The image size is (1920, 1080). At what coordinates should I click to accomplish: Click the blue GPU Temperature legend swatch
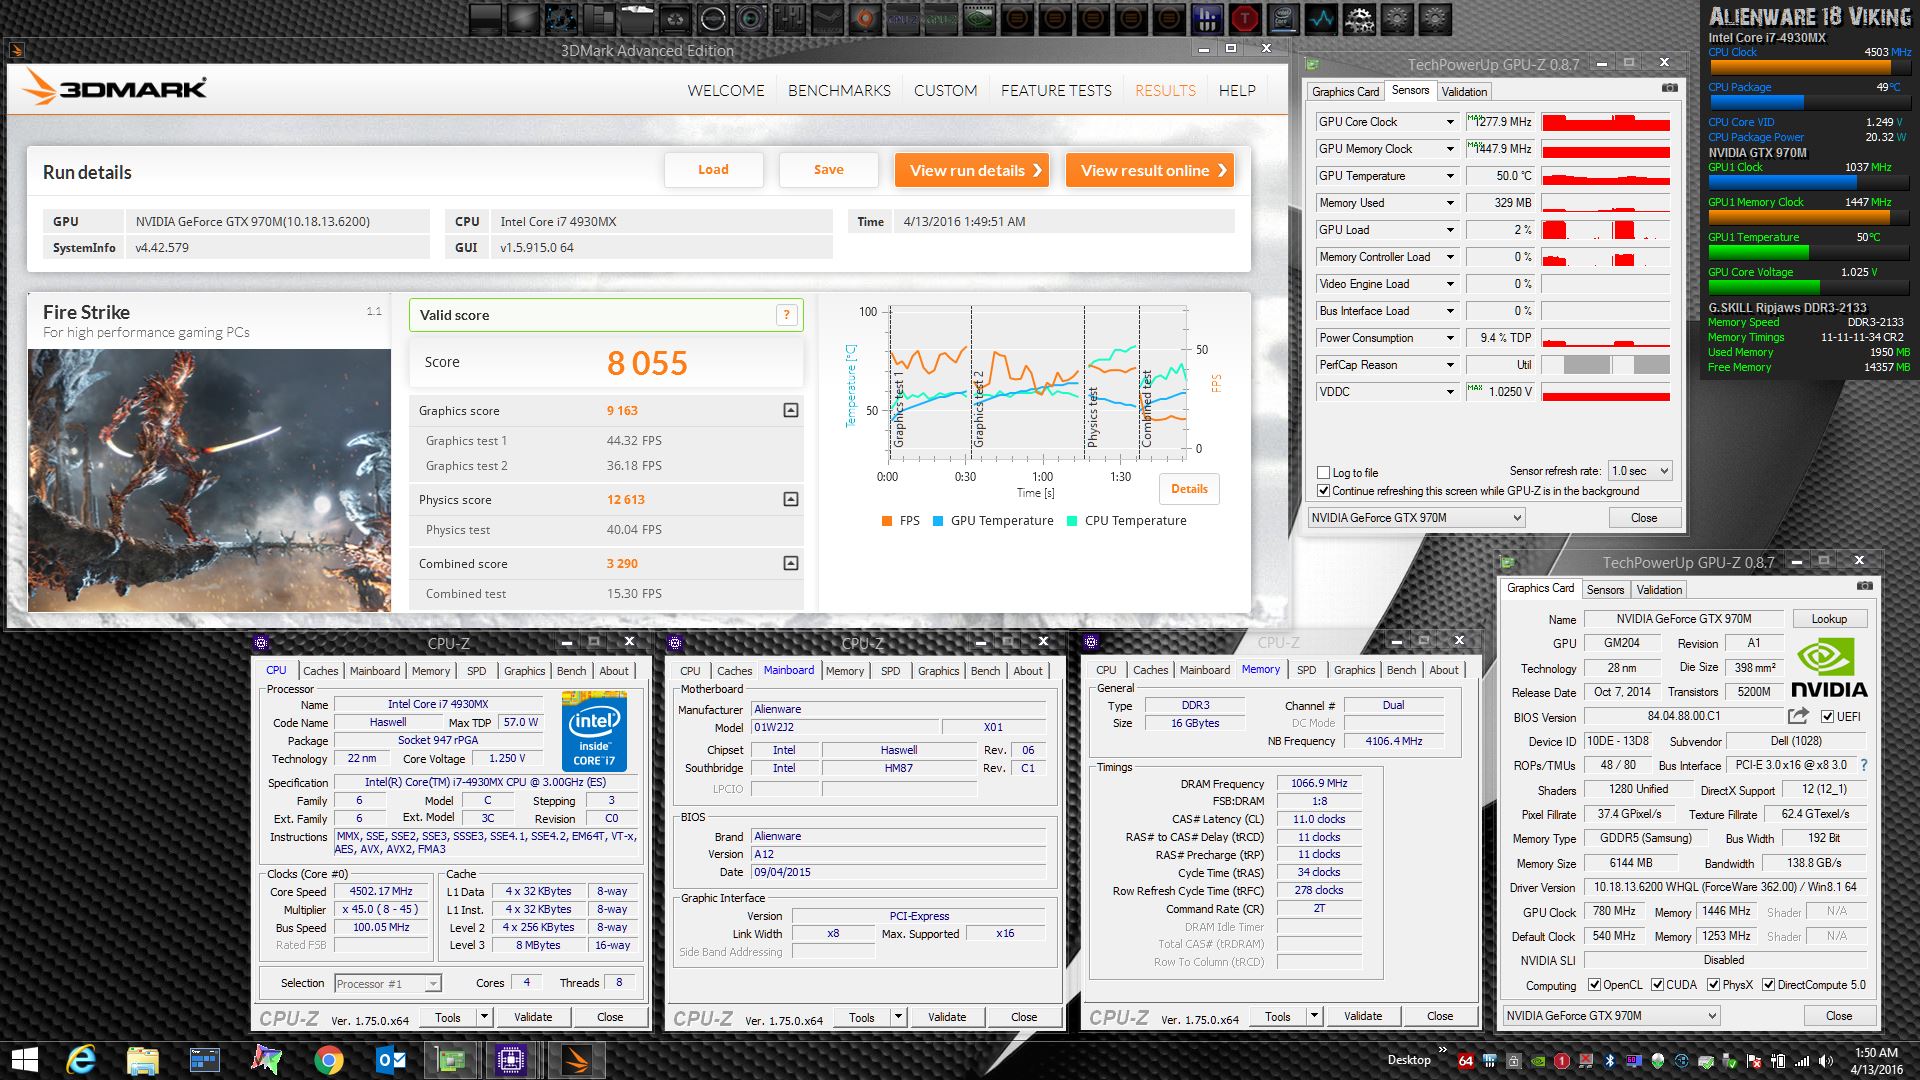point(937,521)
